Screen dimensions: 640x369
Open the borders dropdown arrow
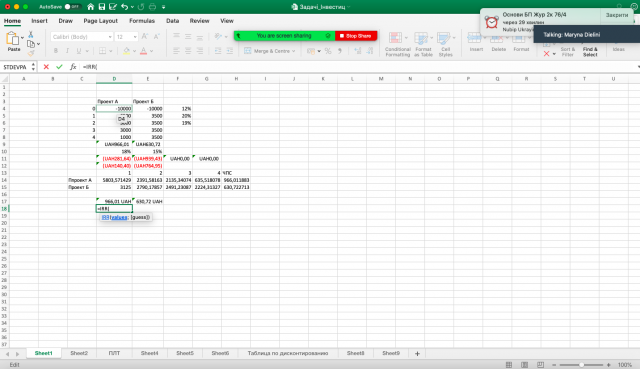110,51
